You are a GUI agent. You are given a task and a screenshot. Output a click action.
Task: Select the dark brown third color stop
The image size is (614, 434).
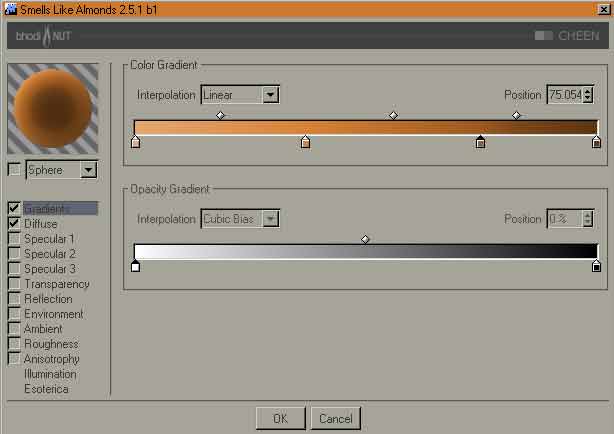click(480, 142)
